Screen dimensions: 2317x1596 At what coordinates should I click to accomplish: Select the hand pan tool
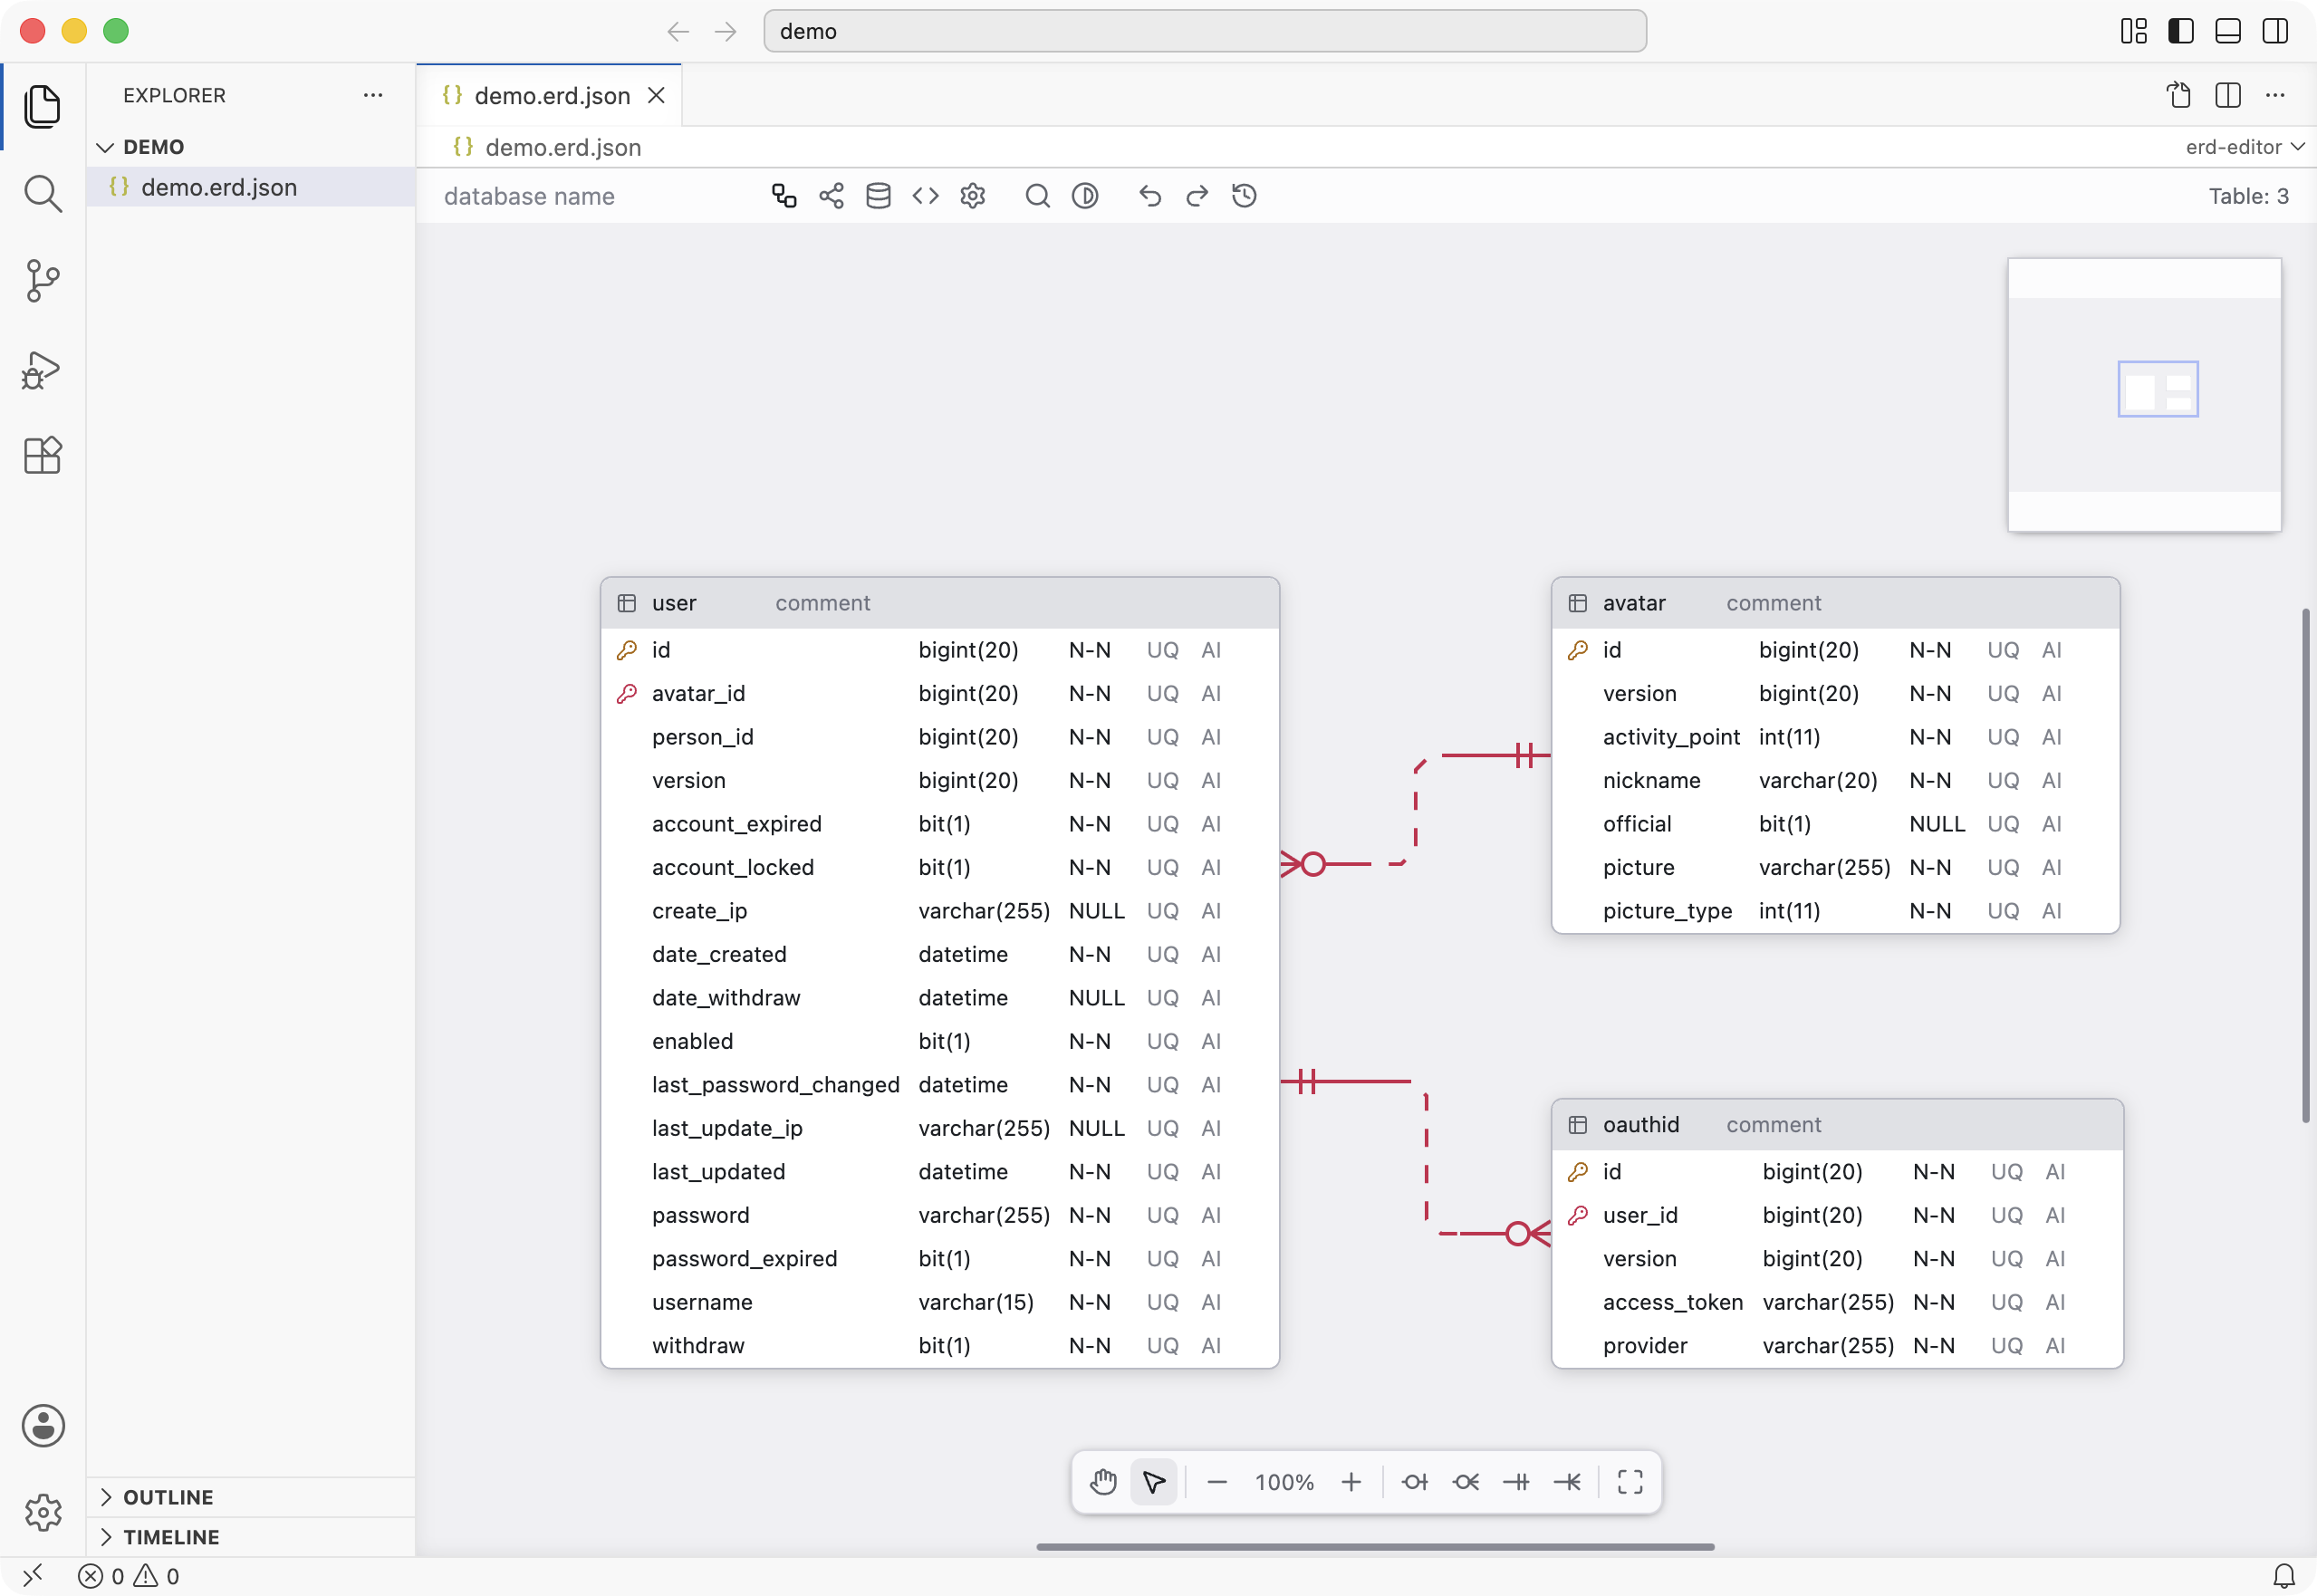[1103, 1481]
